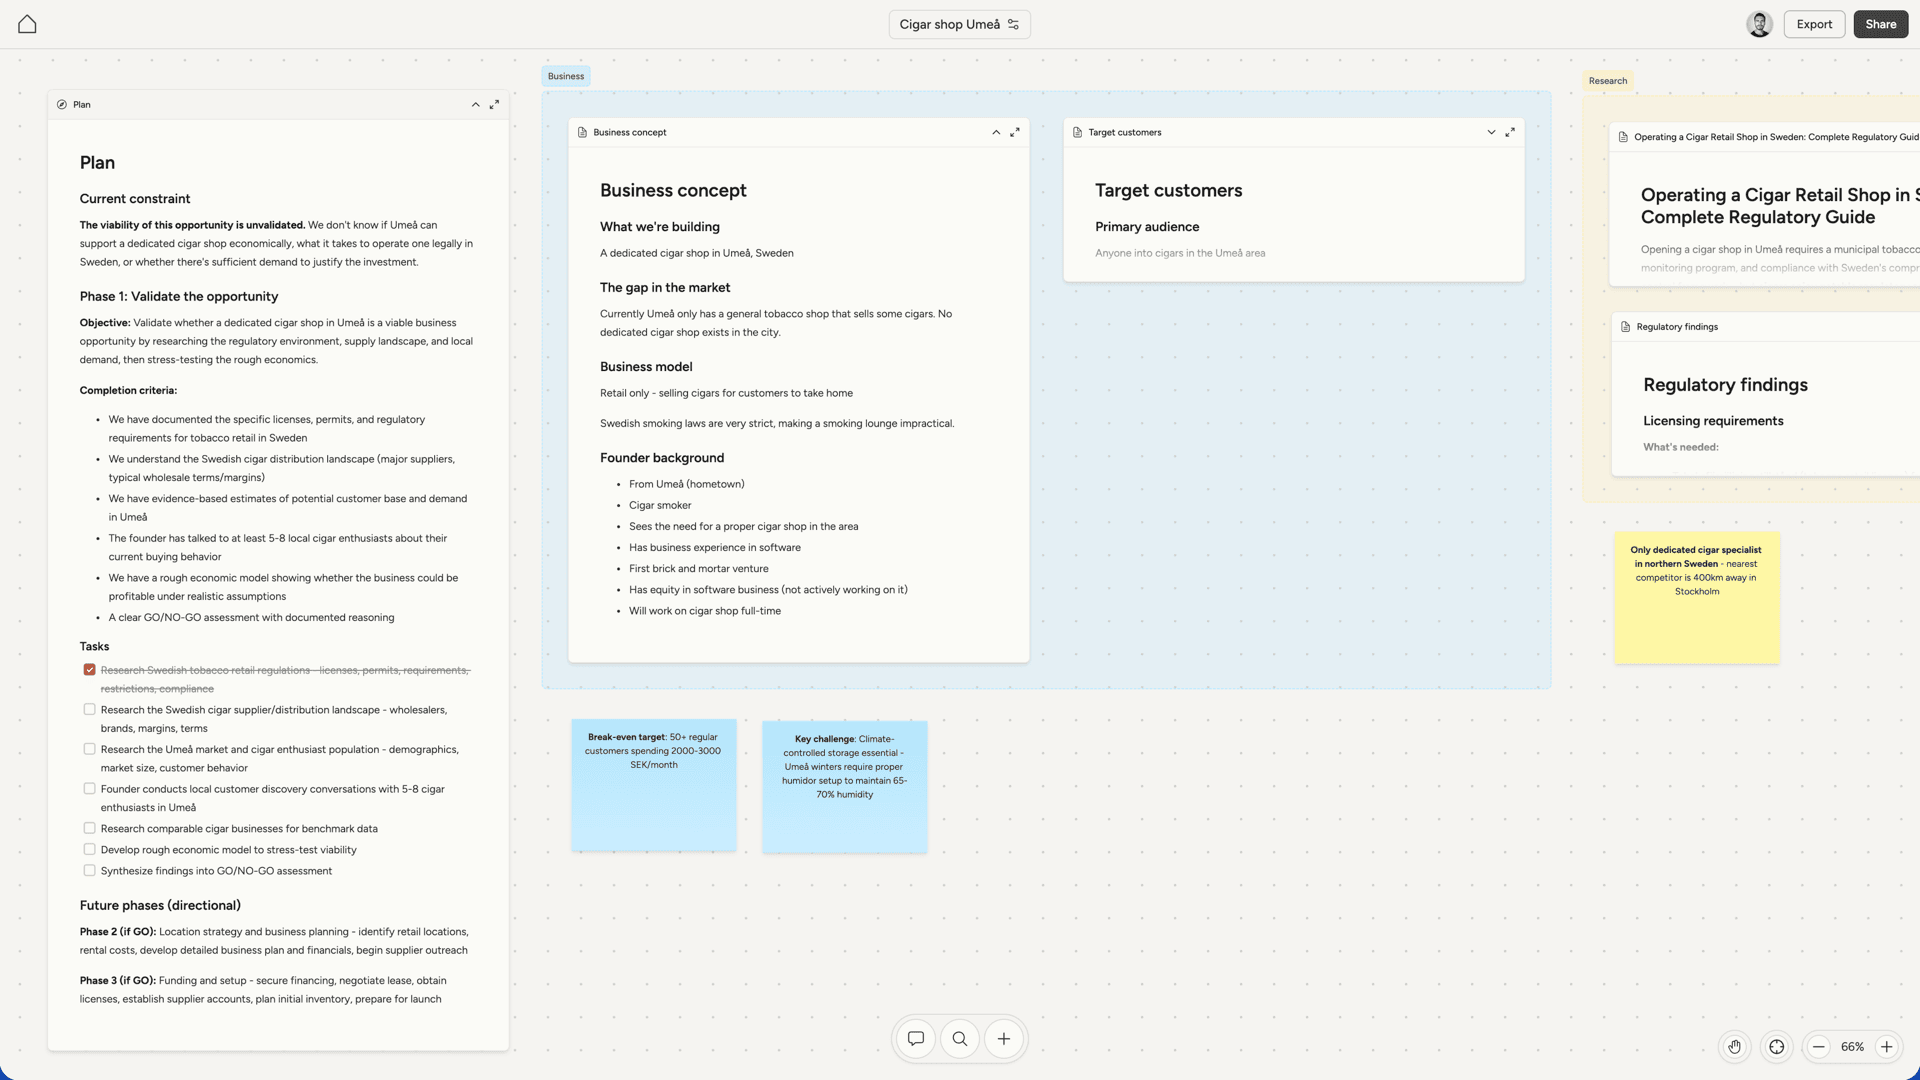Click the recenter view target icon

1777,1047
